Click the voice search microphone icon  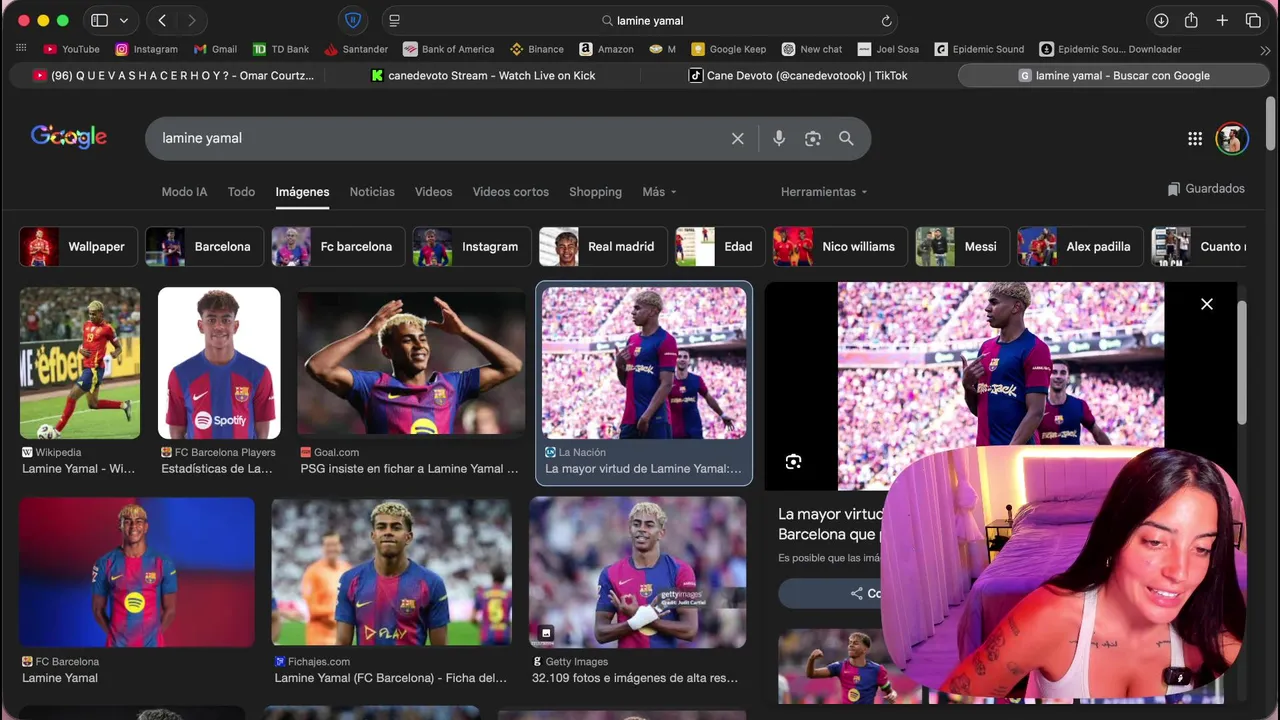click(779, 138)
